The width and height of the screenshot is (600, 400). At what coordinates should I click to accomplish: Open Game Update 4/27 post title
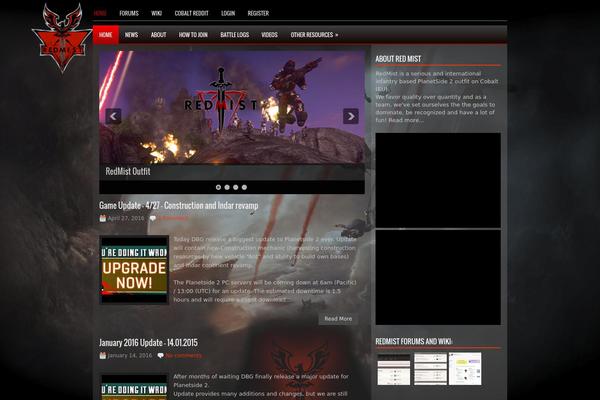pos(179,206)
